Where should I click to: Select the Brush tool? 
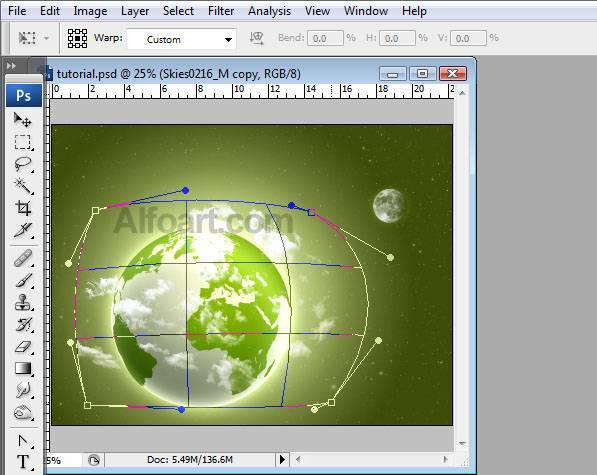(22, 281)
